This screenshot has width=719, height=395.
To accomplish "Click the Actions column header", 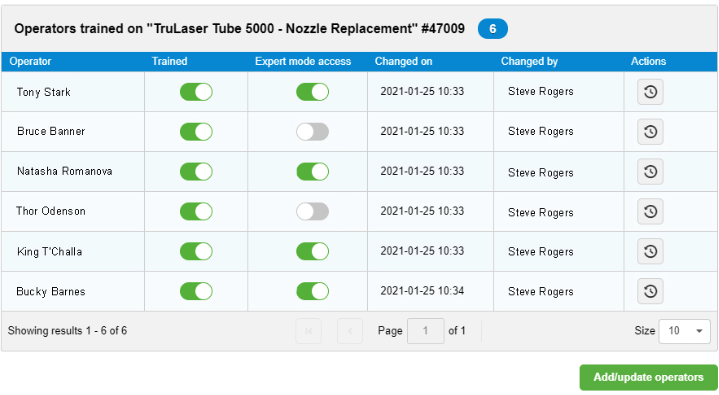I will tap(648, 61).
